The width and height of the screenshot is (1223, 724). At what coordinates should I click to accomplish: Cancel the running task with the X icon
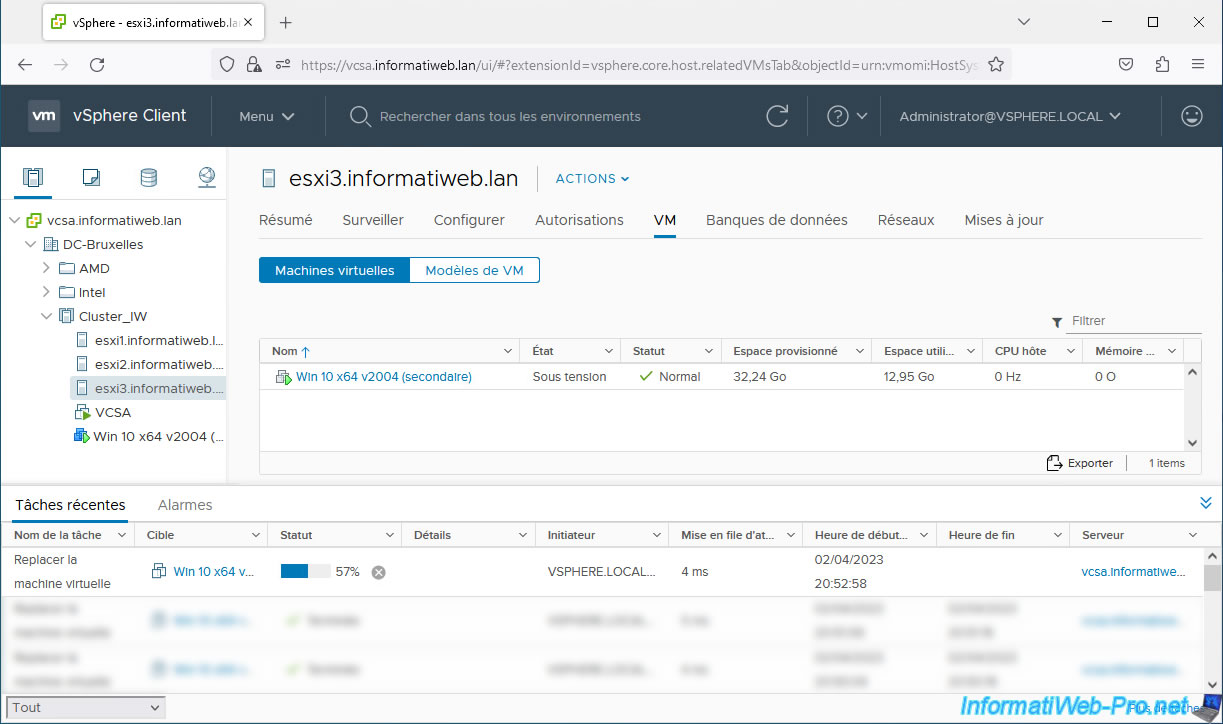click(x=378, y=572)
